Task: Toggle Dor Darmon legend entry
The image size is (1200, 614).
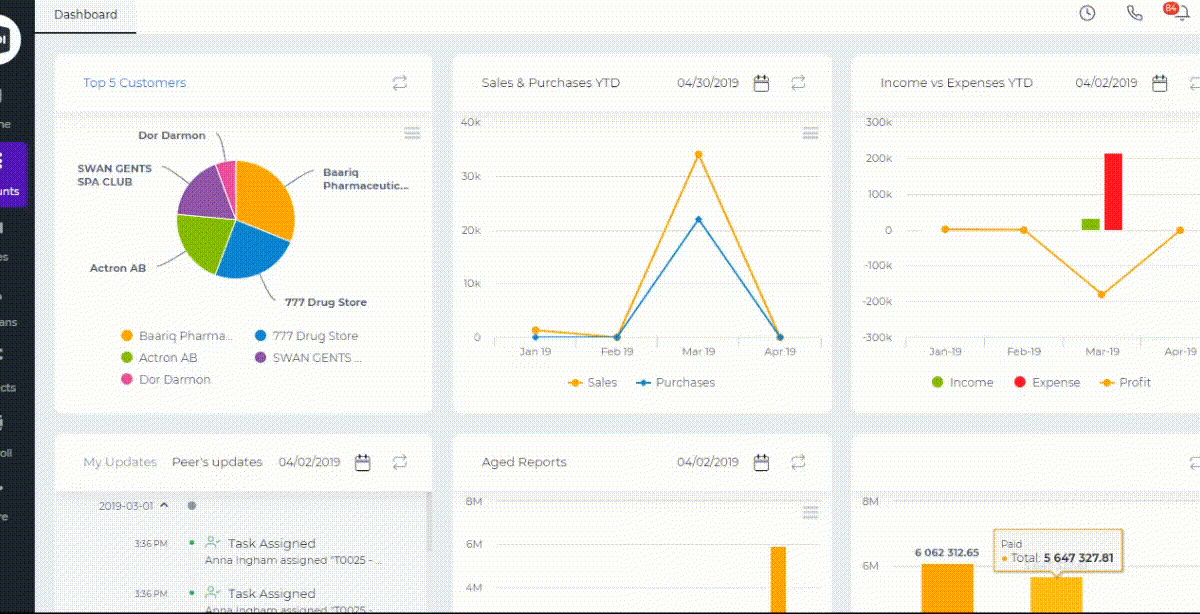Action: 165,380
